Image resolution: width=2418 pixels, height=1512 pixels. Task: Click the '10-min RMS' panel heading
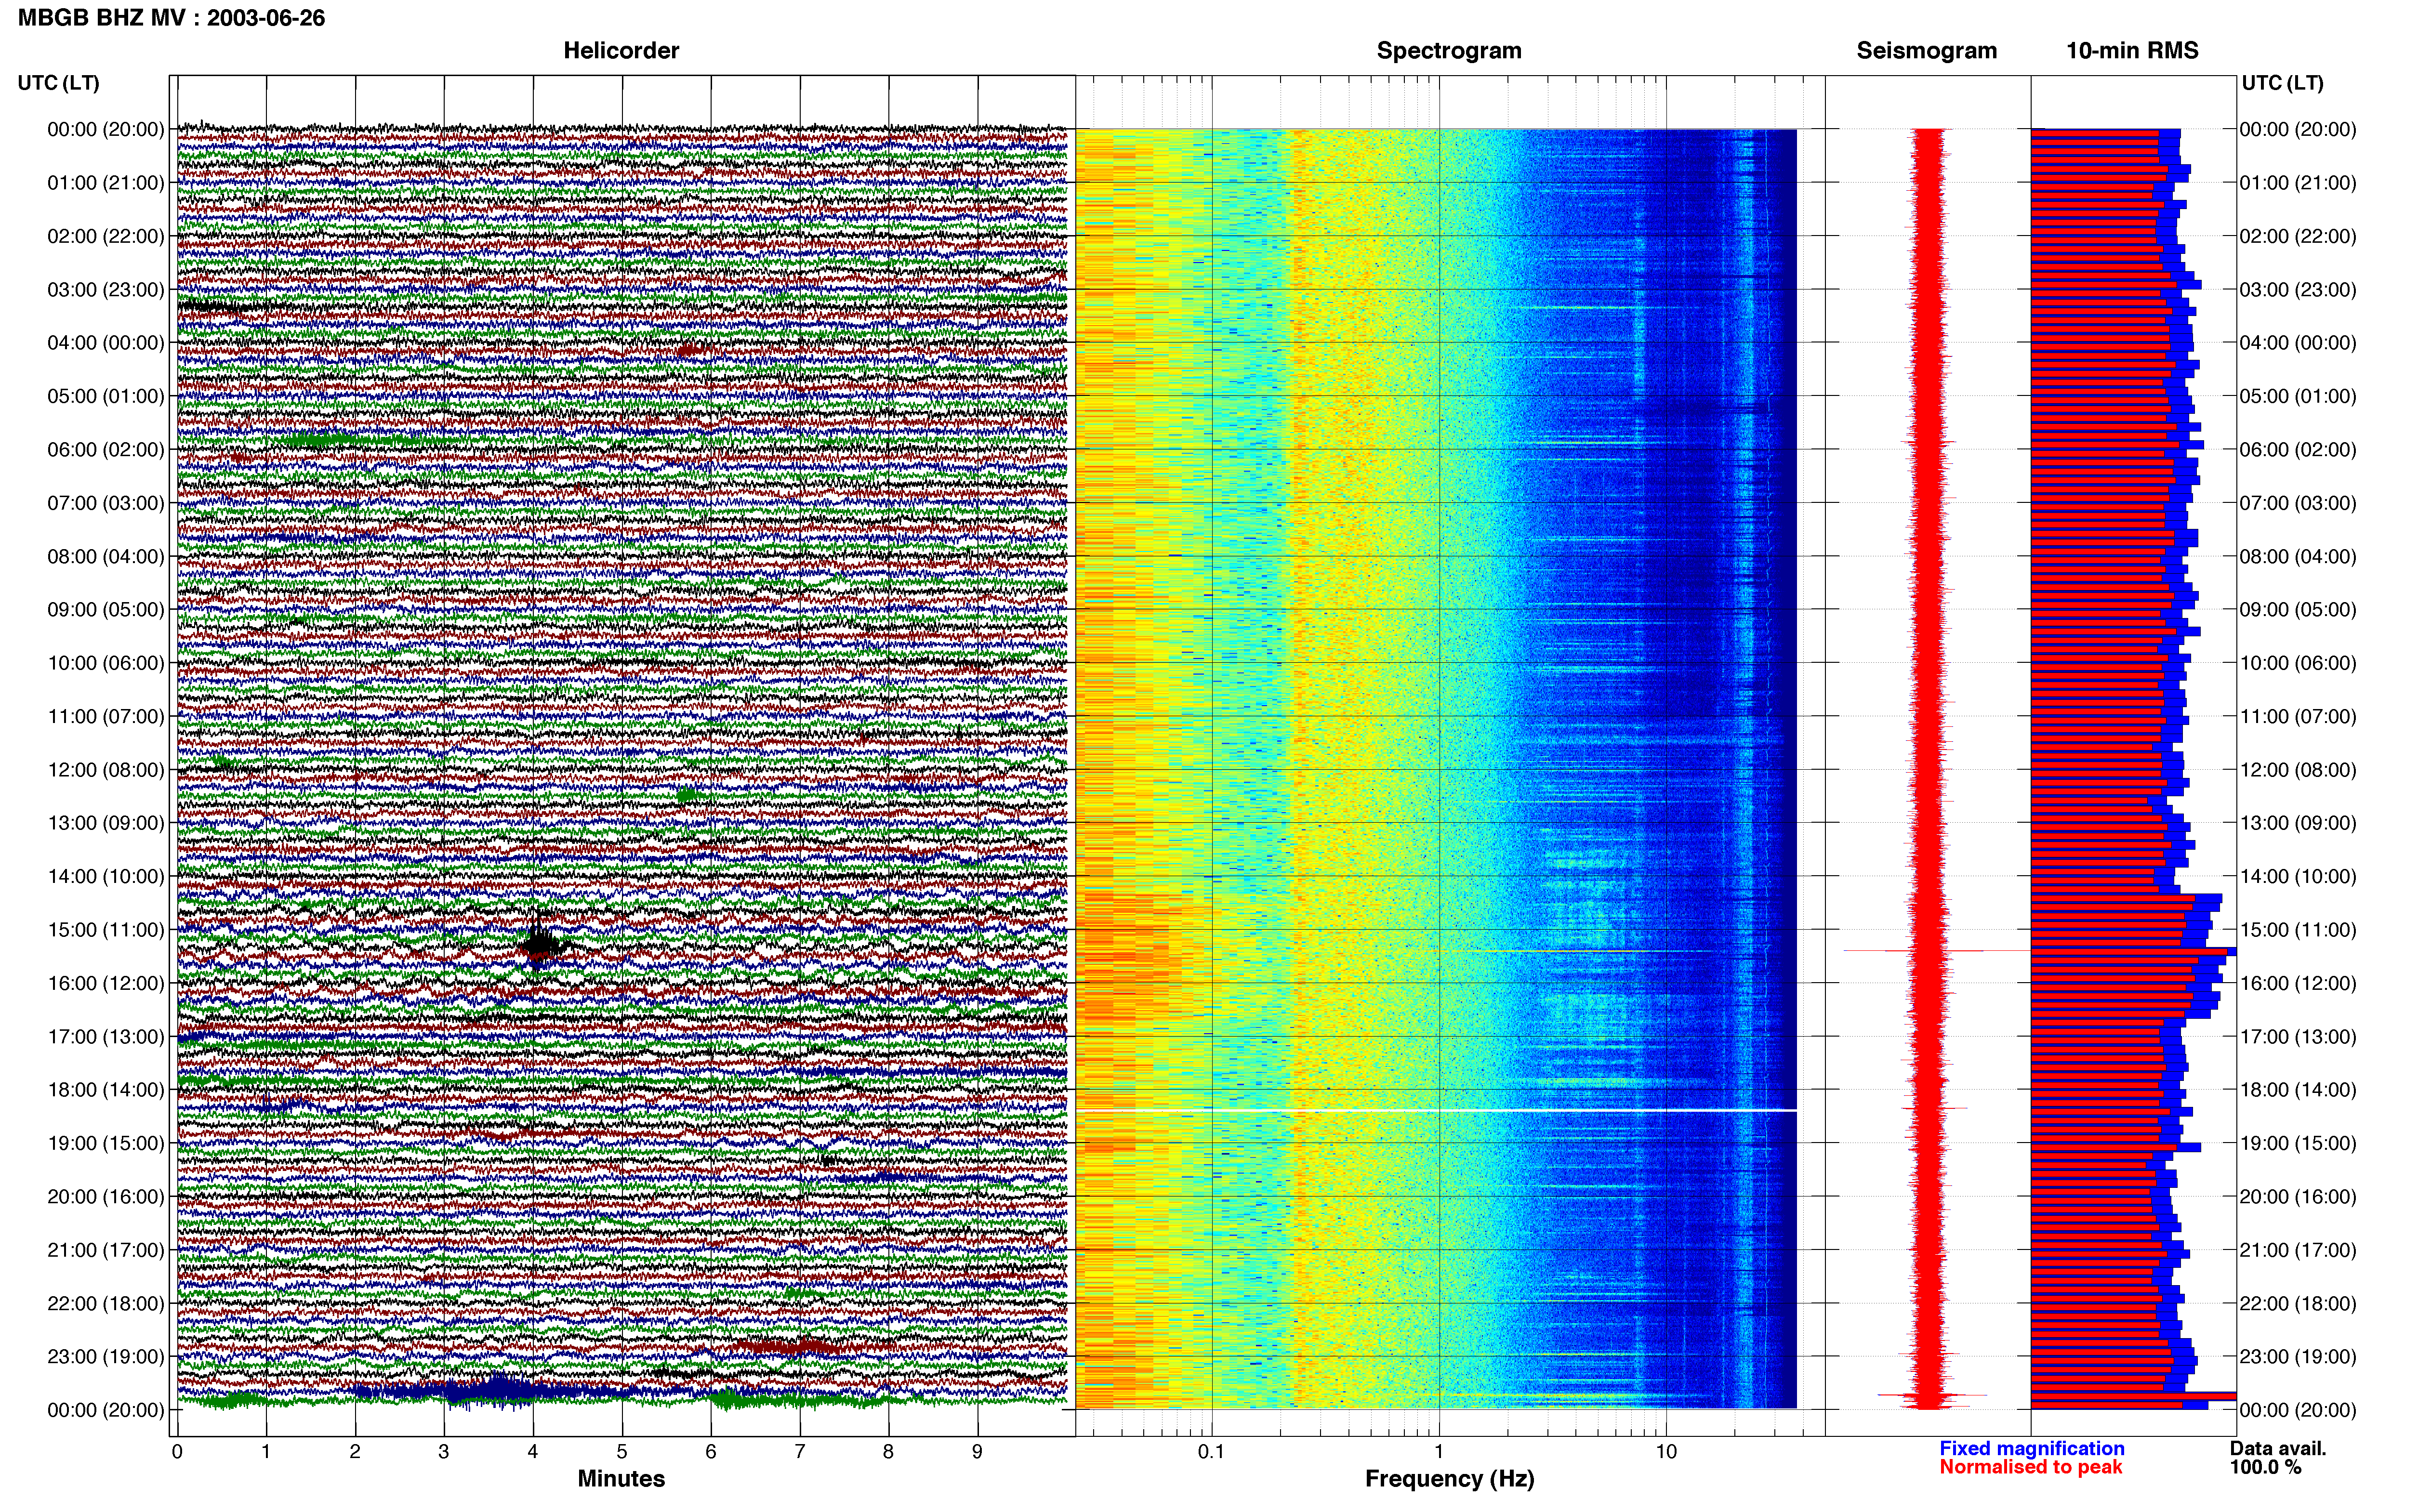coord(2132,51)
